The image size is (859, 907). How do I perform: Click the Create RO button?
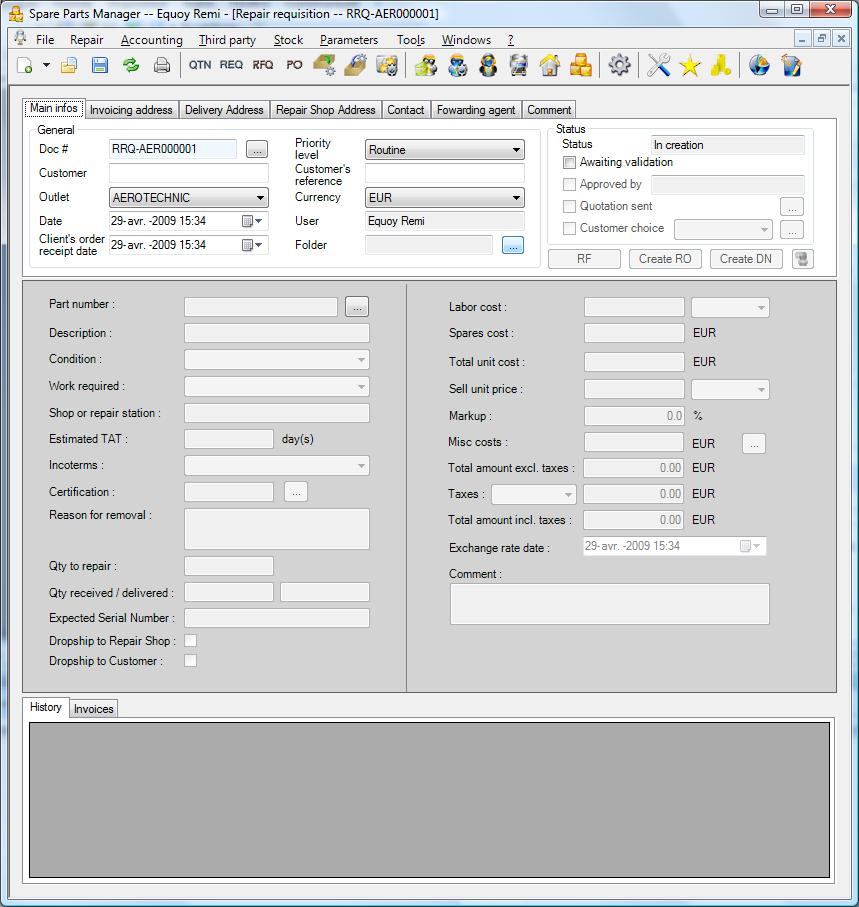(665, 259)
